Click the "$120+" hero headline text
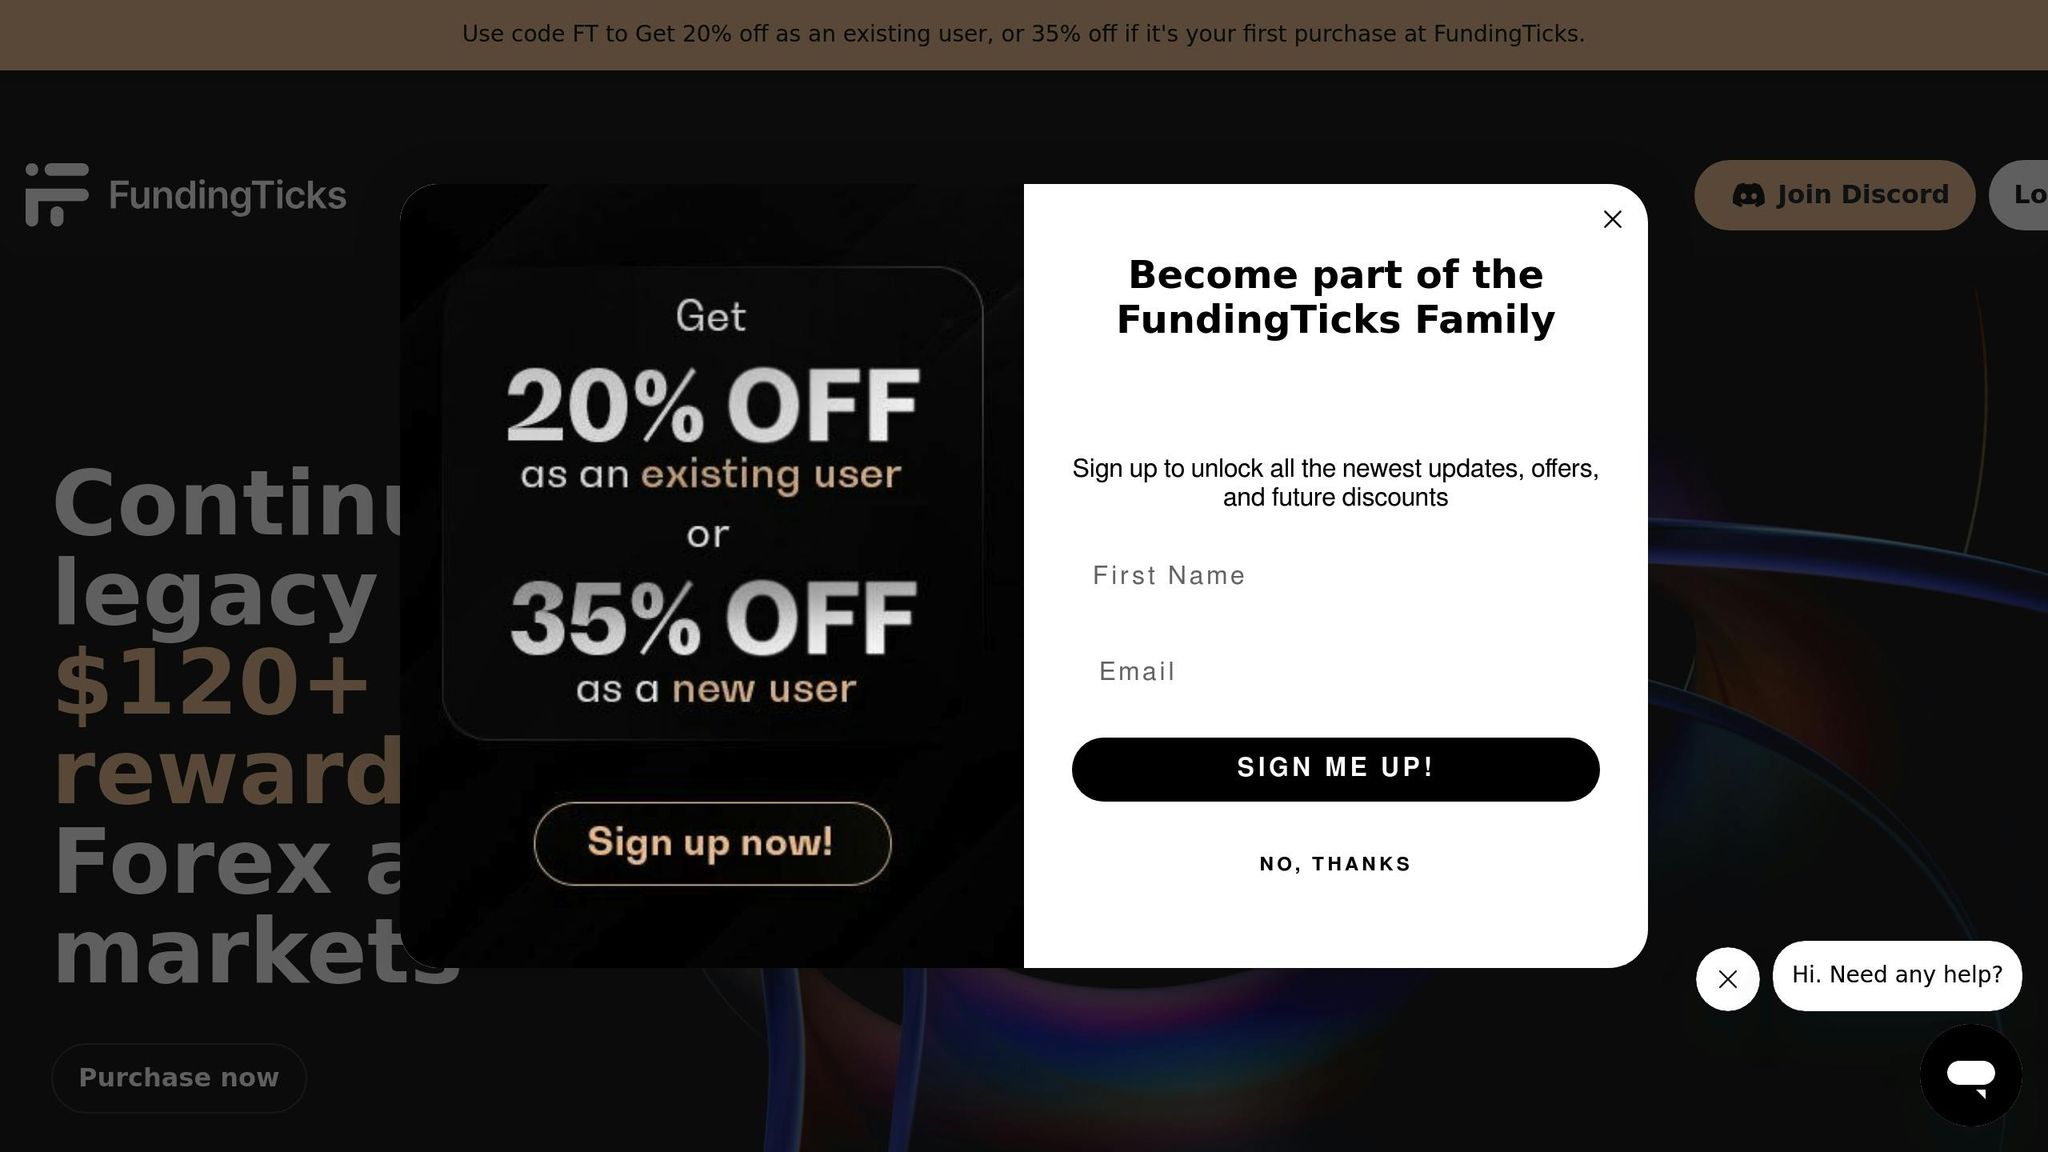This screenshot has width=2048, height=1152. tap(212, 683)
